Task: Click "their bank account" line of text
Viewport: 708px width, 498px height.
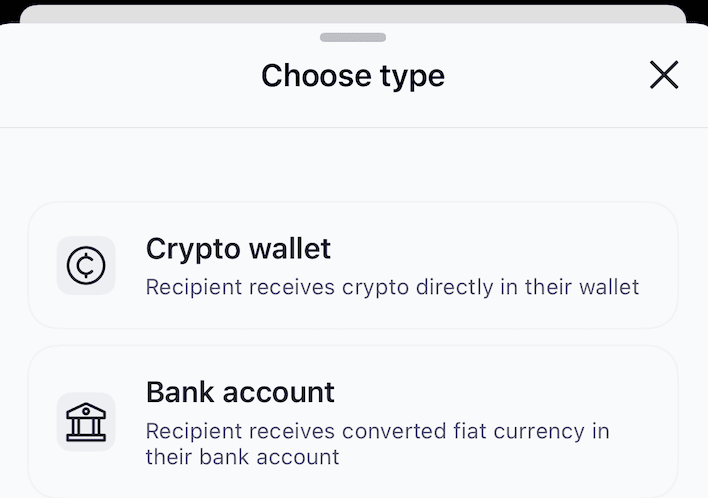Action: click(242, 458)
